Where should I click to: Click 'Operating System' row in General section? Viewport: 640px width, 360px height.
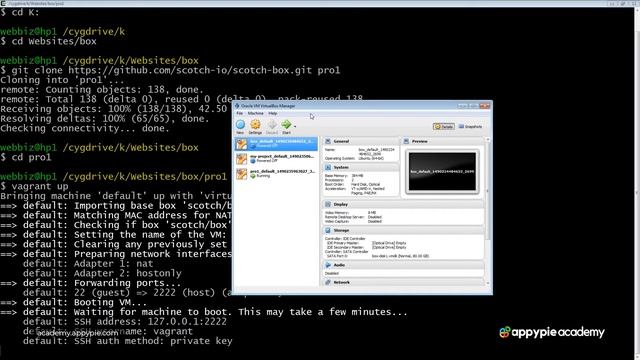coord(354,158)
